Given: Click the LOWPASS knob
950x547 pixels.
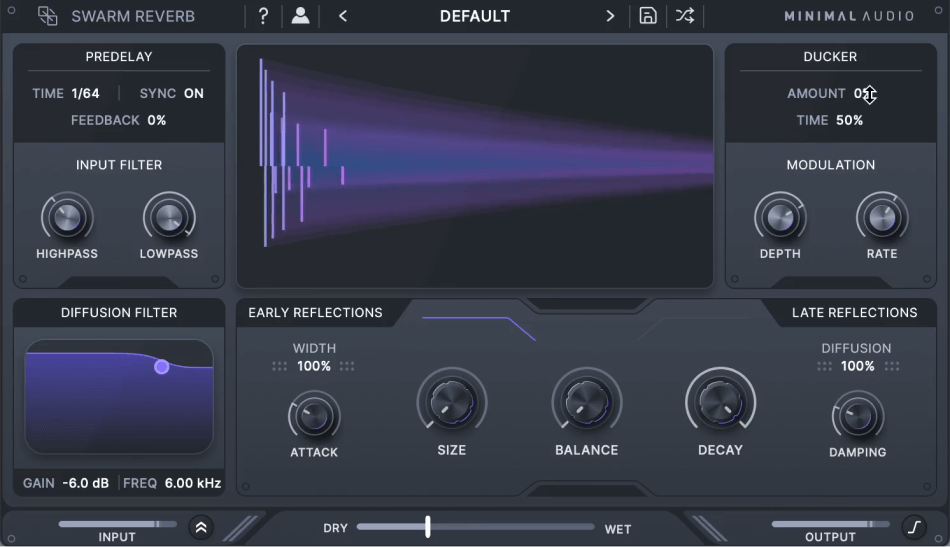Looking at the screenshot, I should coord(169,217).
